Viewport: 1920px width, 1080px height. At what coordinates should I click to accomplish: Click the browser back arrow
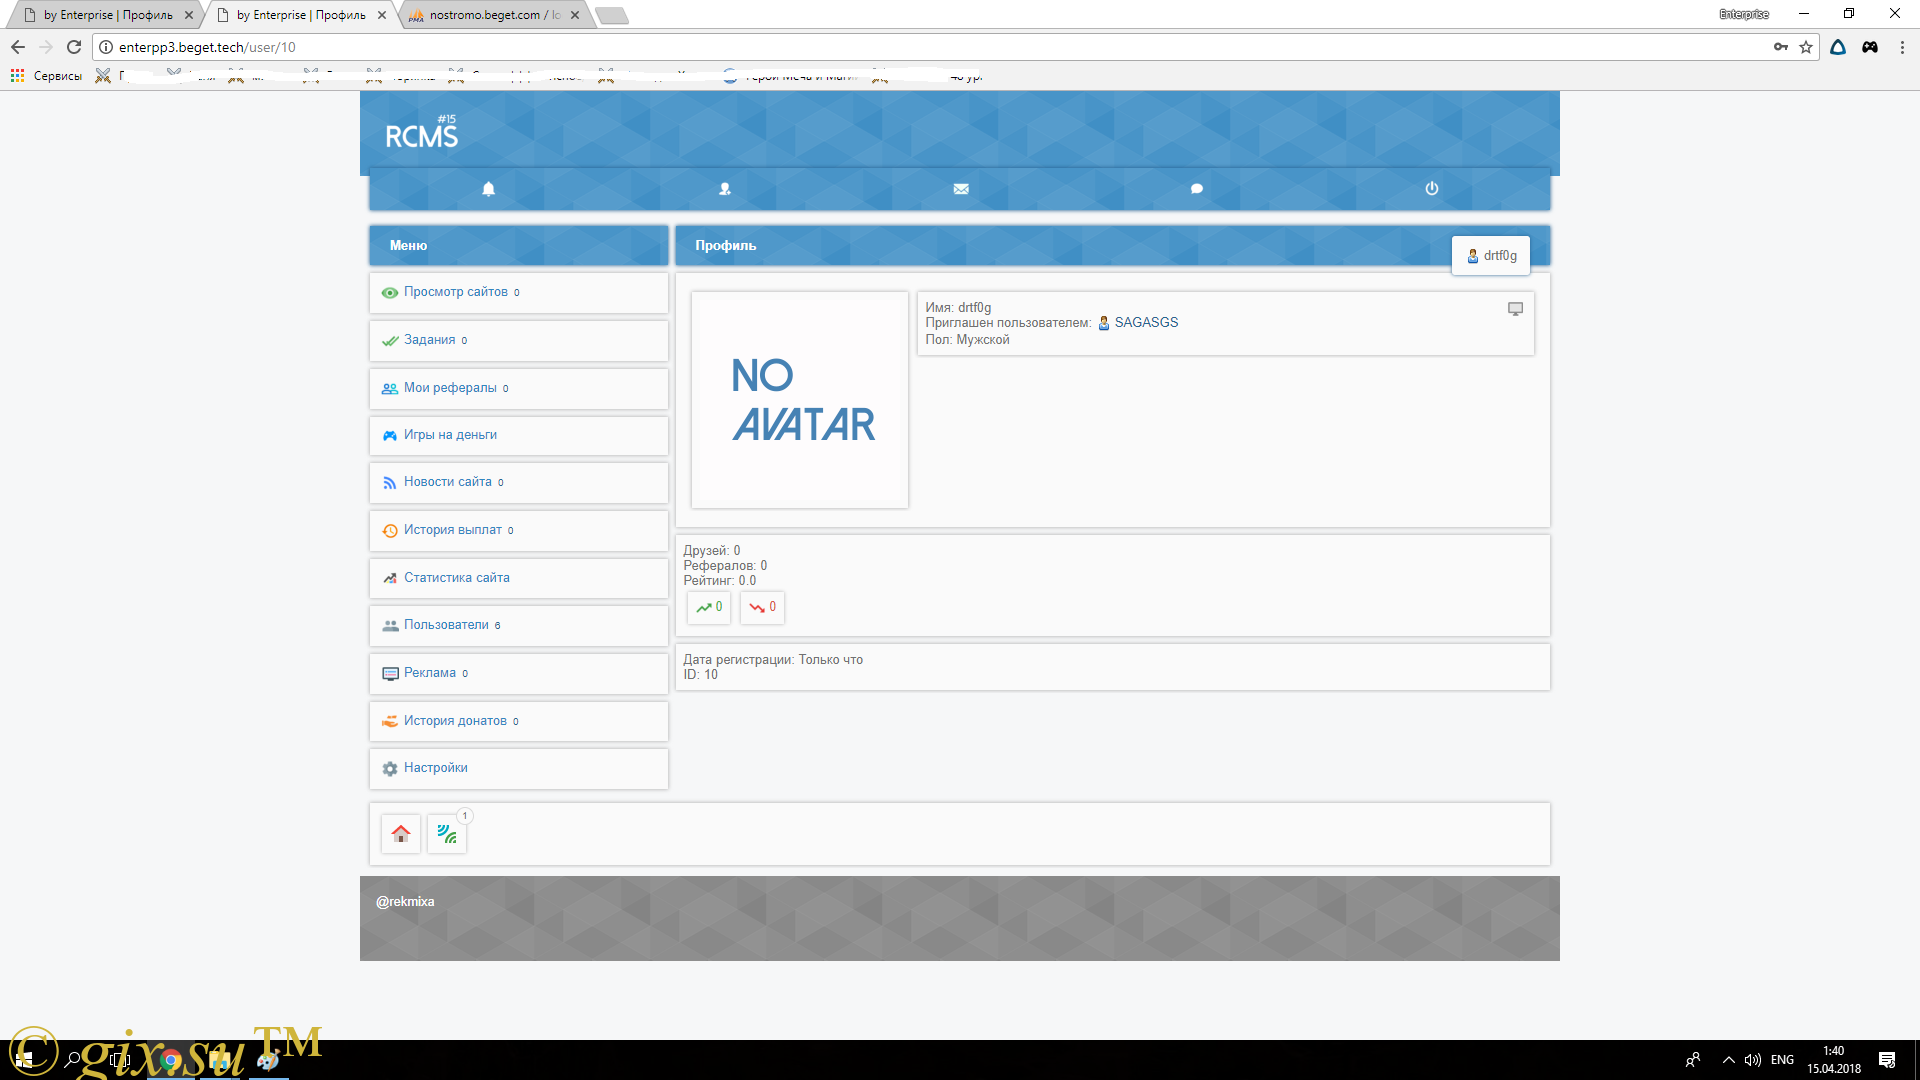[17, 47]
